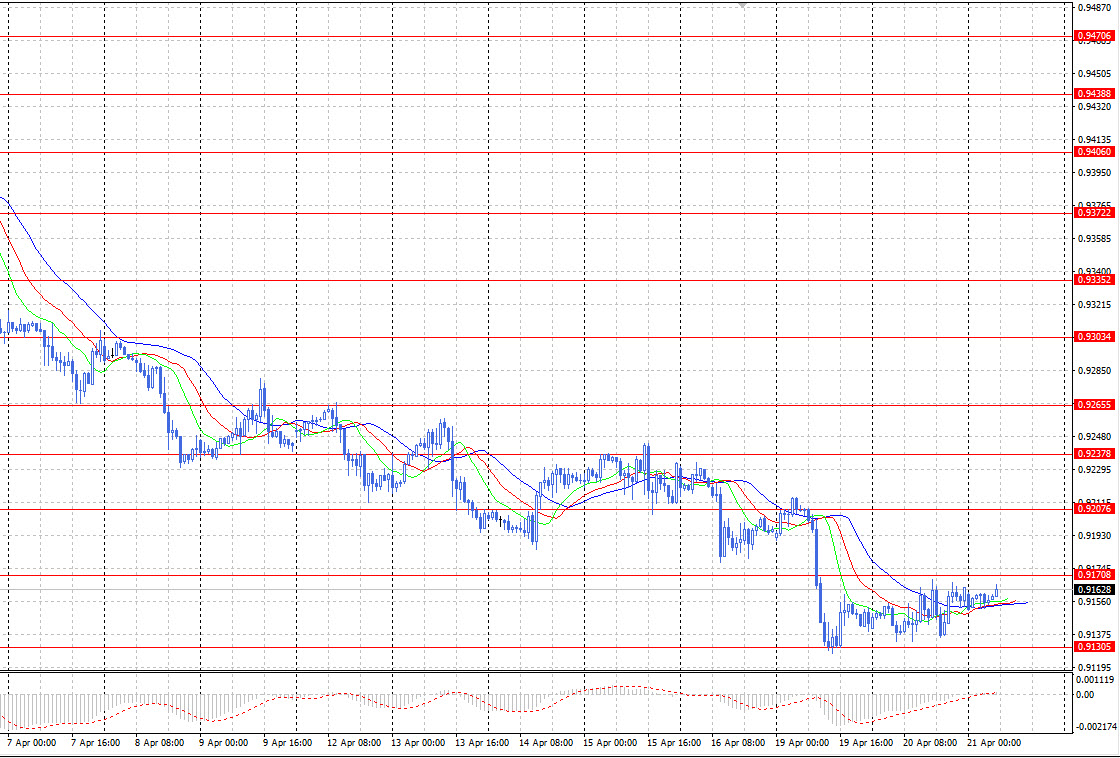Click the 14 Apr 08:00 time label
The height and width of the screenshot is (758, 1120).
pos(546,743)
